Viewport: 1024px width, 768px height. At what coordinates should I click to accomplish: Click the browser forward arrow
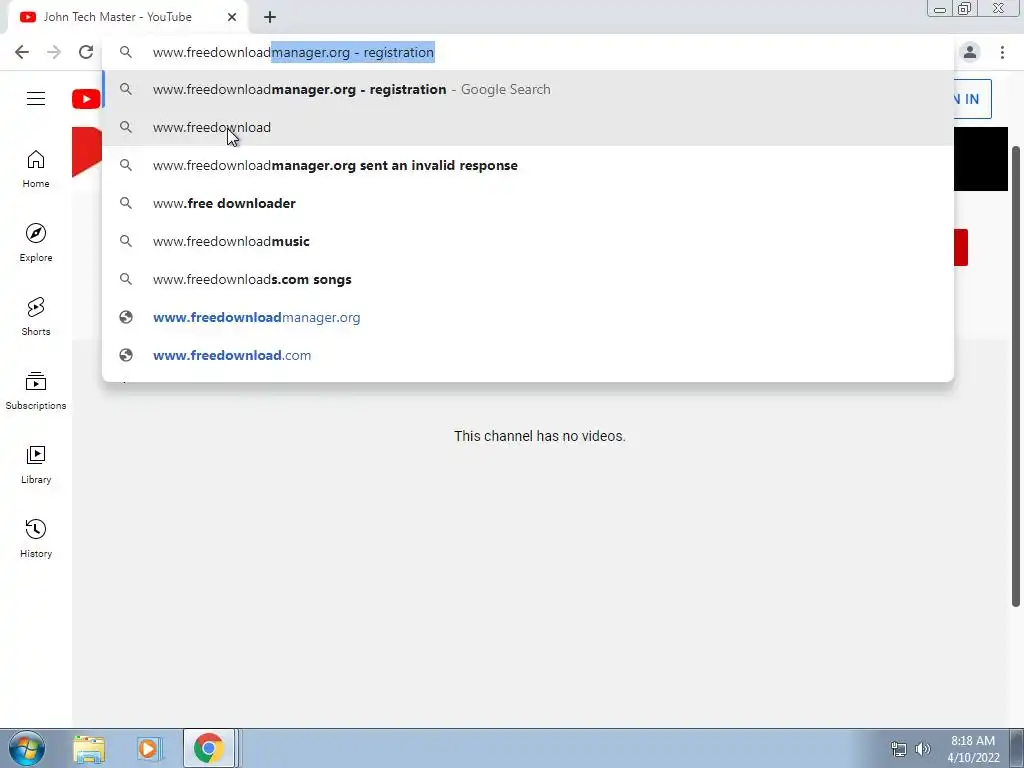pyautogui.click(x=54, y=52)
